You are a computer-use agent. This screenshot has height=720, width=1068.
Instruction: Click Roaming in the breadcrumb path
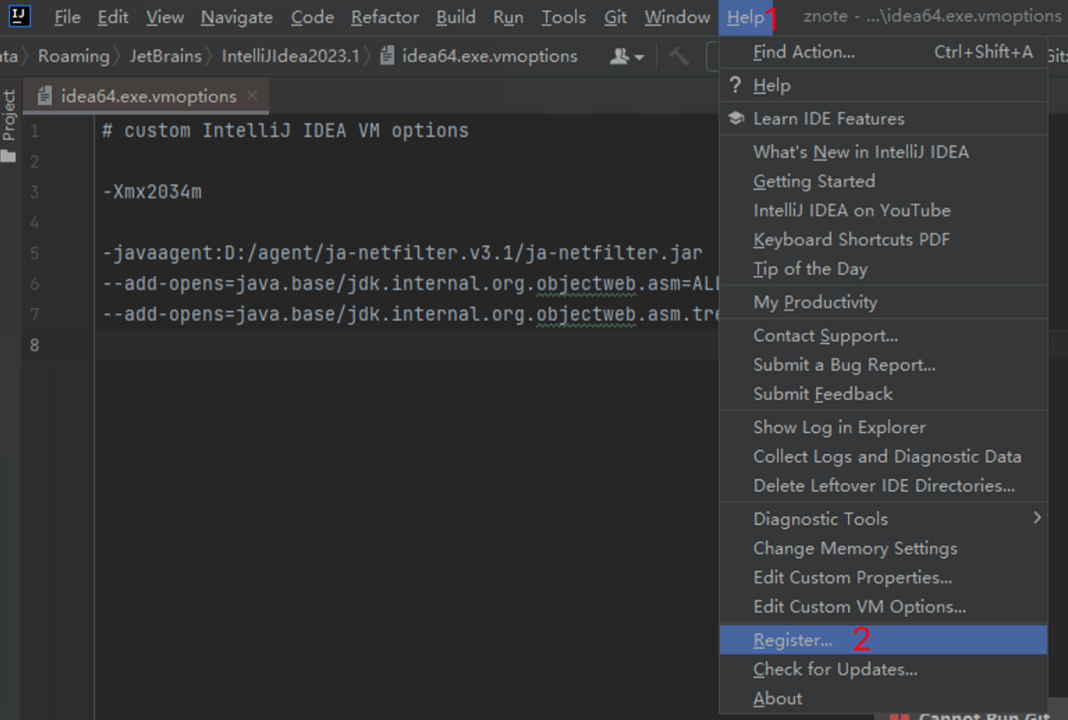(74, 56)
